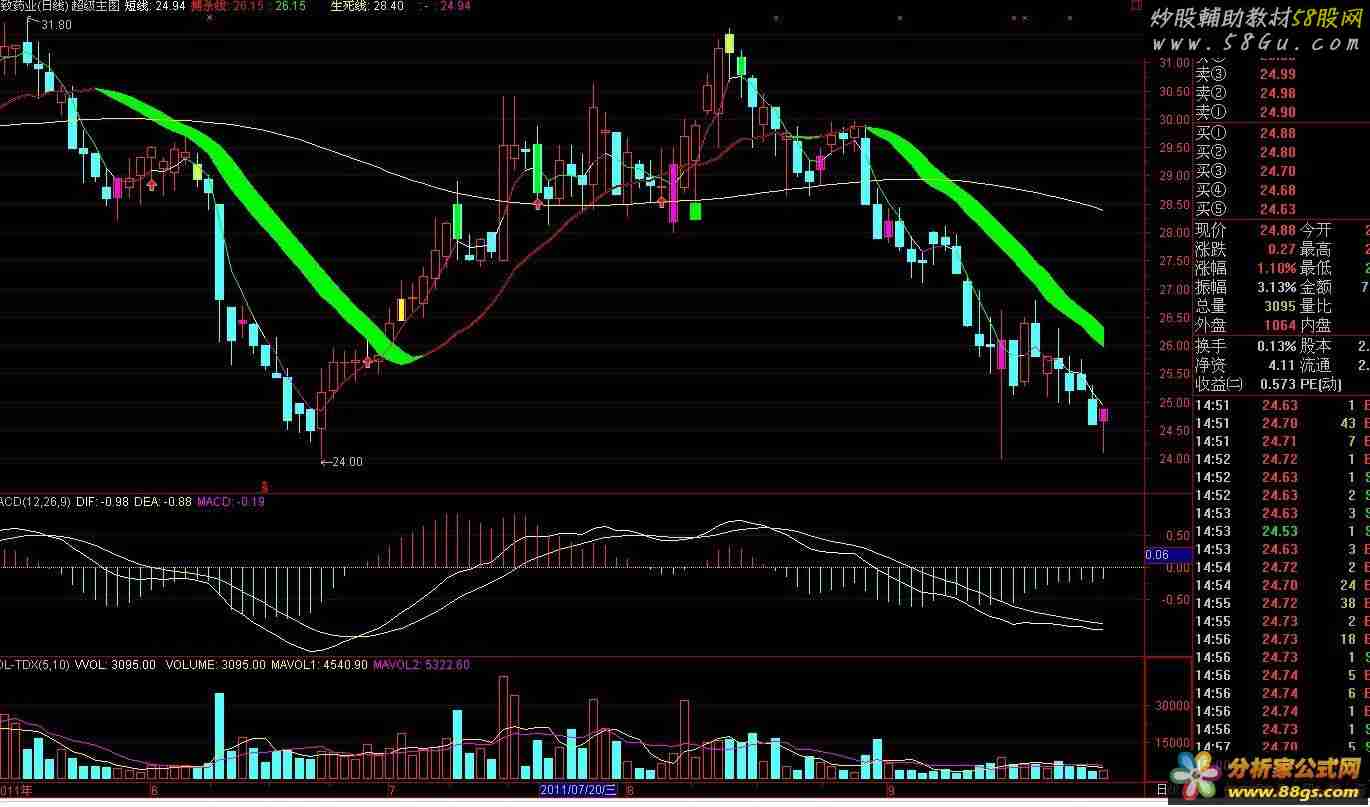Select the 涨跌 0.27 change value
This screenshot has width=1370, height=807.
point(1281,249)
